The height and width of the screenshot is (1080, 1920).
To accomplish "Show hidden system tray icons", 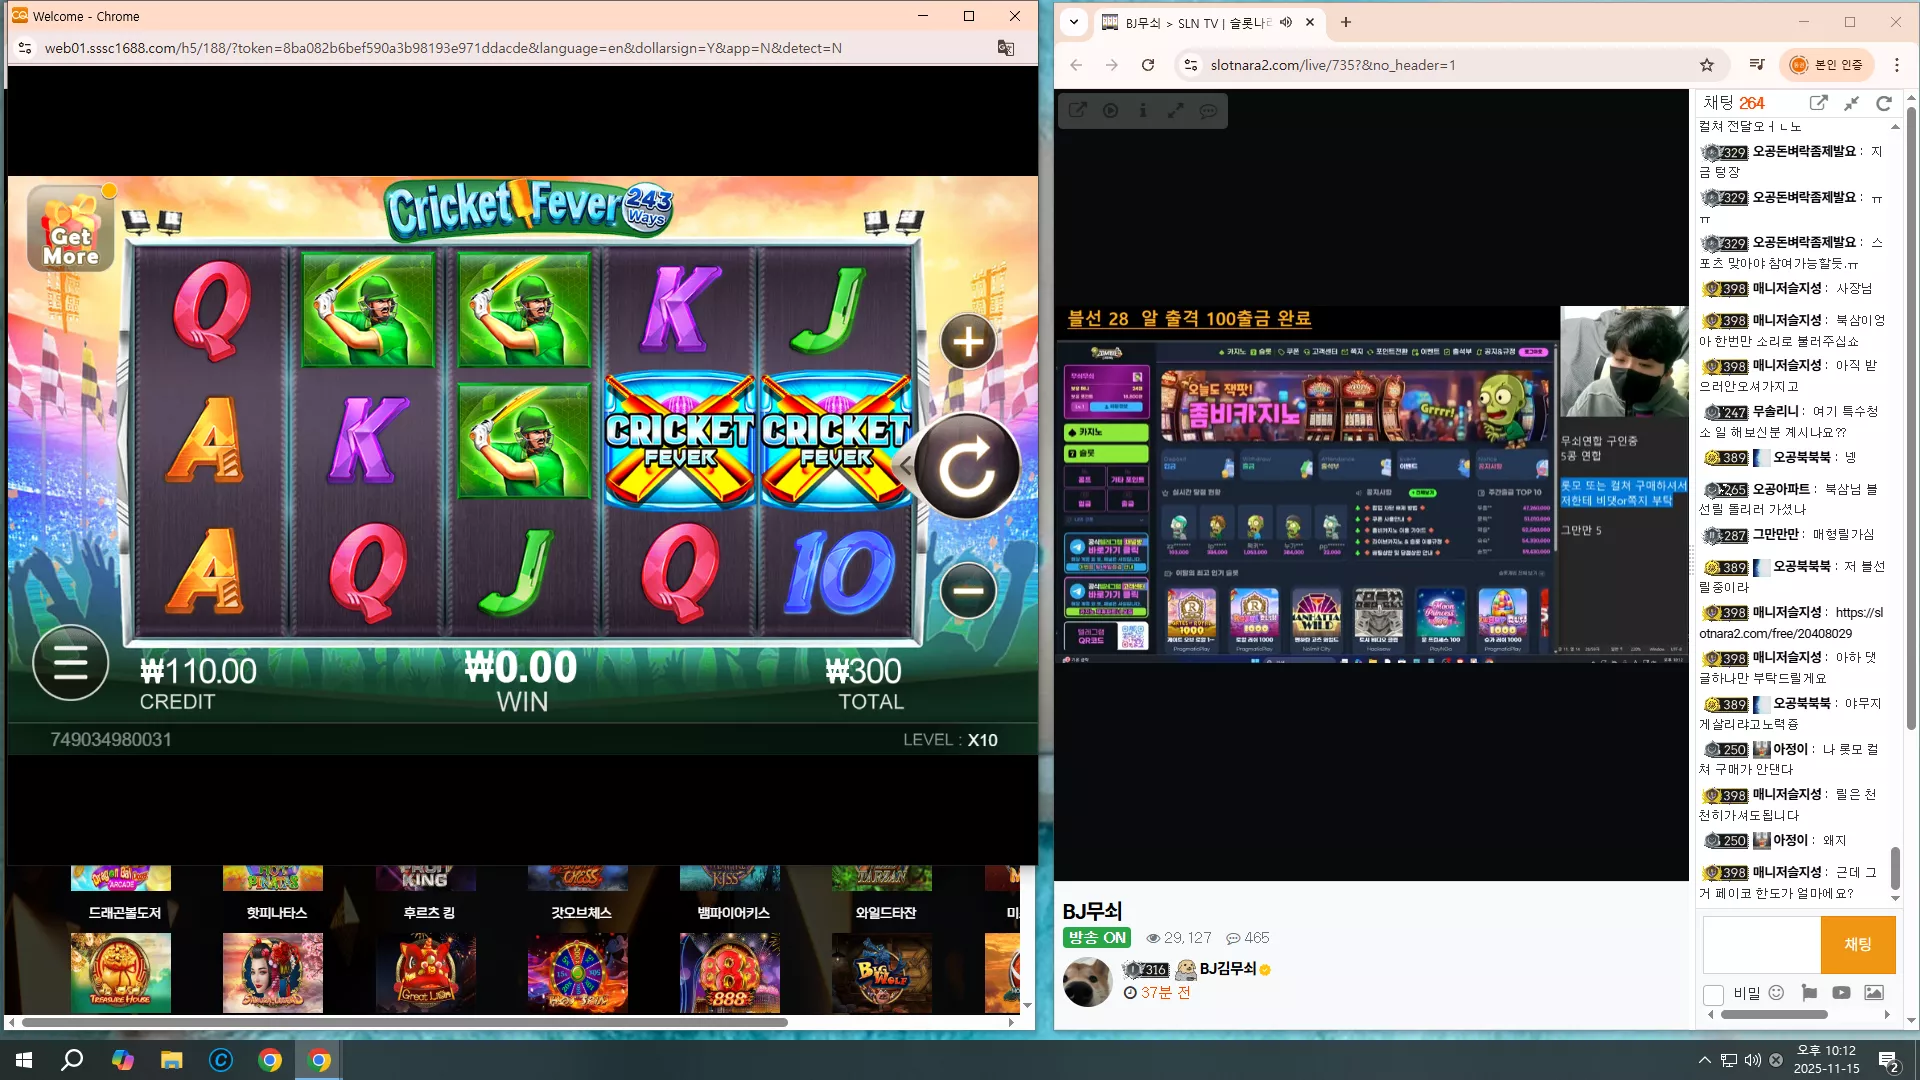I will [x=1704, y=1060].
